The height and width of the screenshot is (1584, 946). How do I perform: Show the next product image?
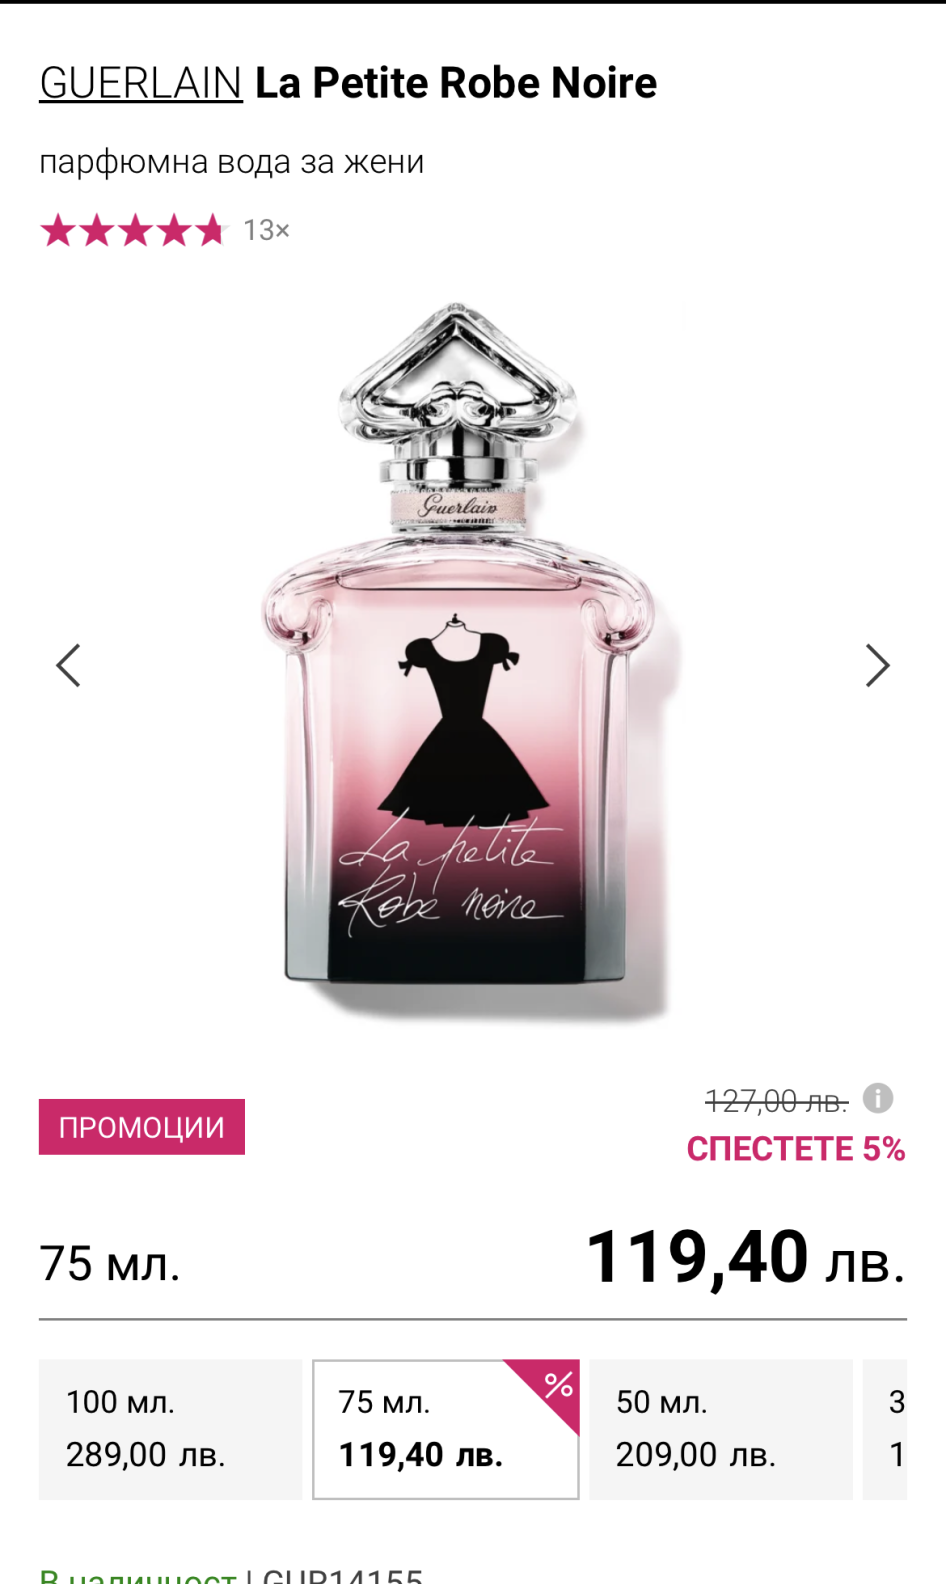[877, 666]
